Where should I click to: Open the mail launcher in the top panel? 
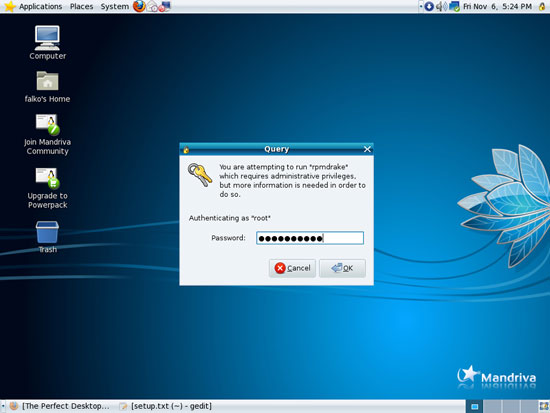point(152,6)
